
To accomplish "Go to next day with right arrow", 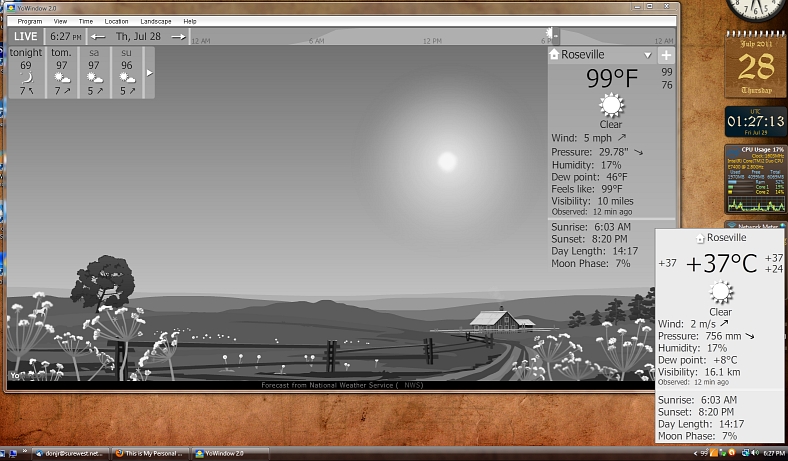I will tap(178, 37).
